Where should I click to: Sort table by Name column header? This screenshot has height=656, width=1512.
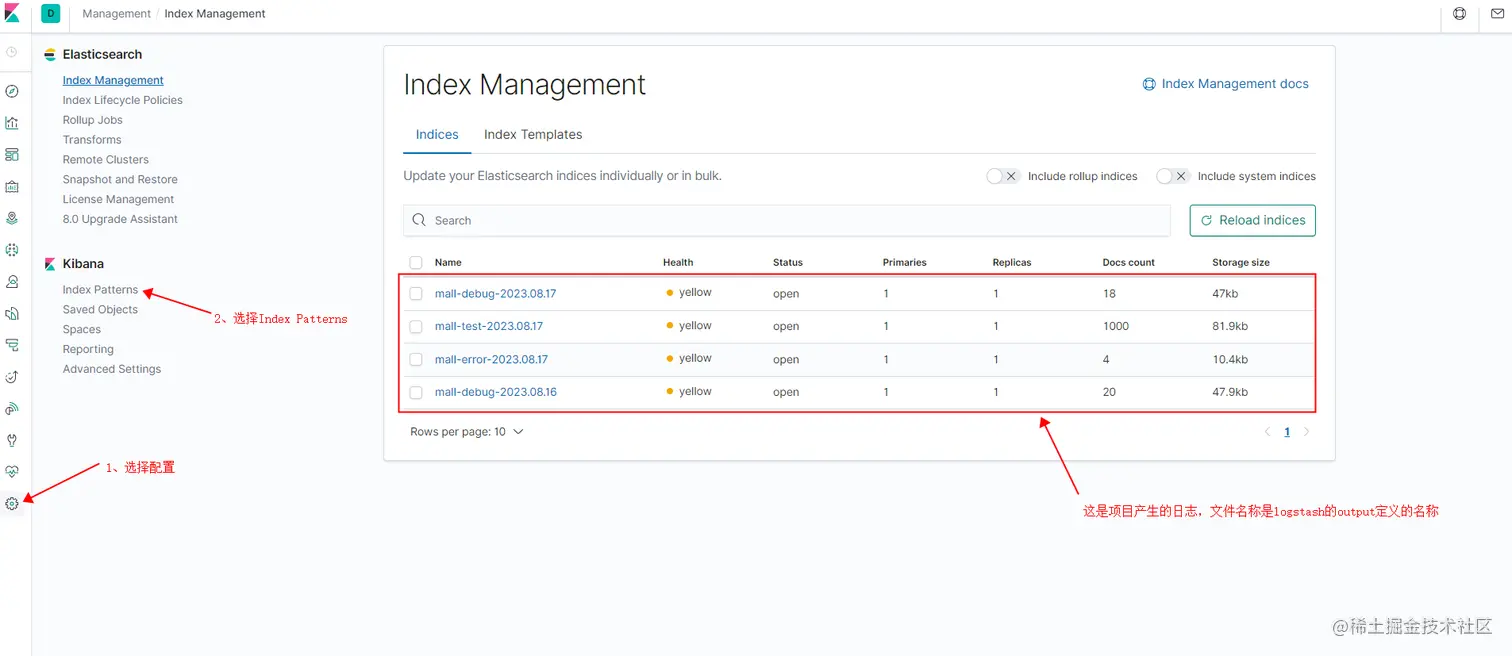[448, 262]
